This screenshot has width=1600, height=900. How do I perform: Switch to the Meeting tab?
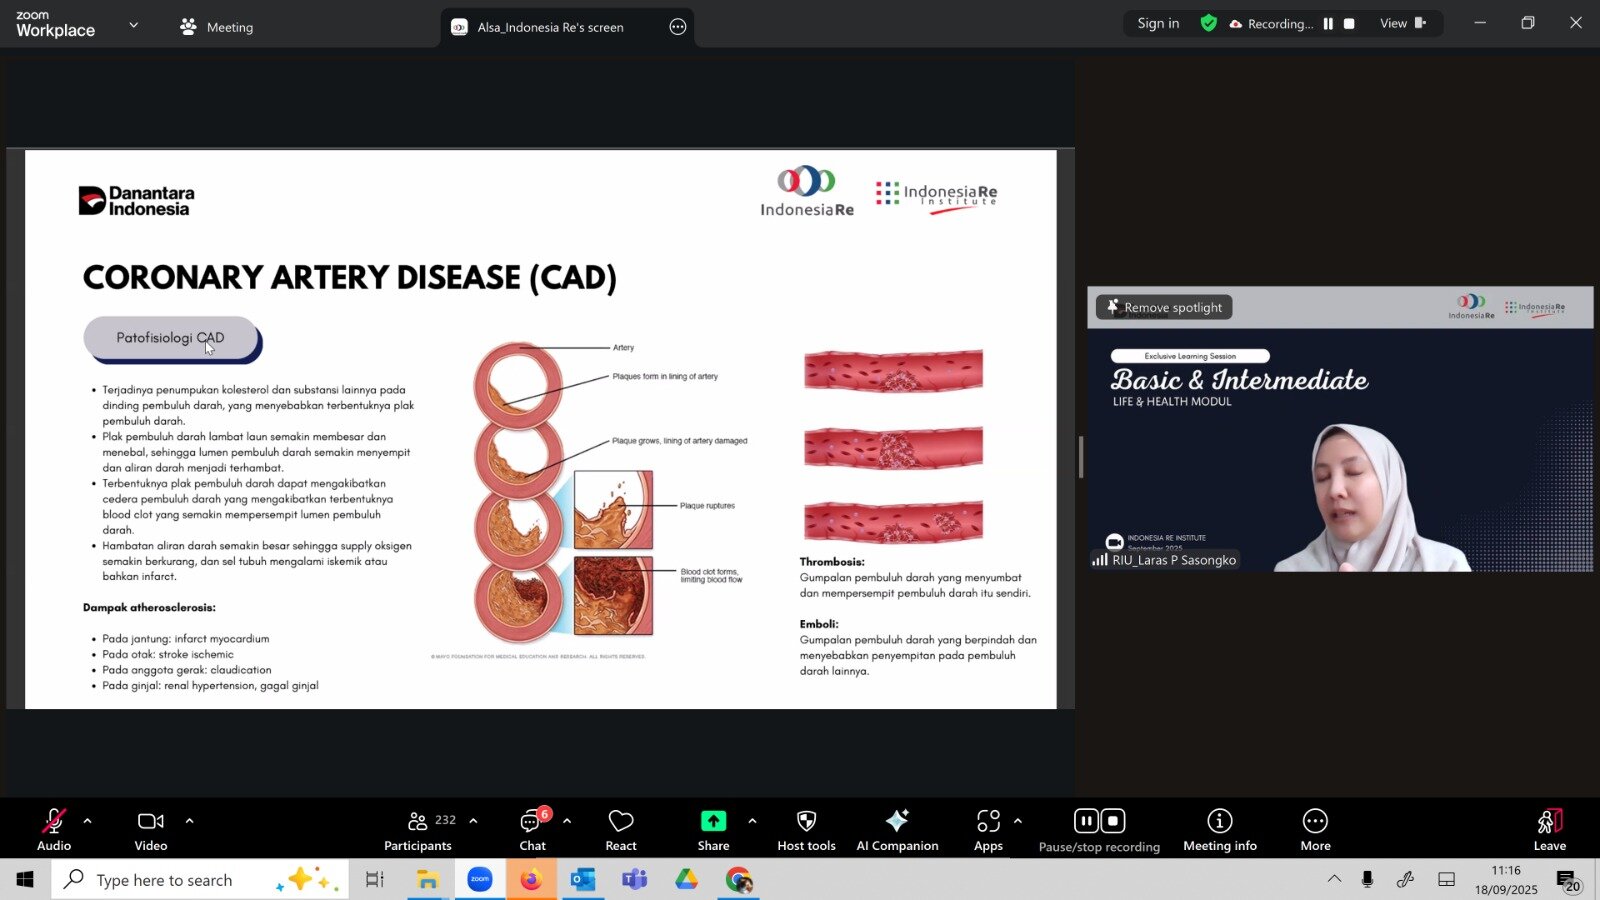point(217,27)
